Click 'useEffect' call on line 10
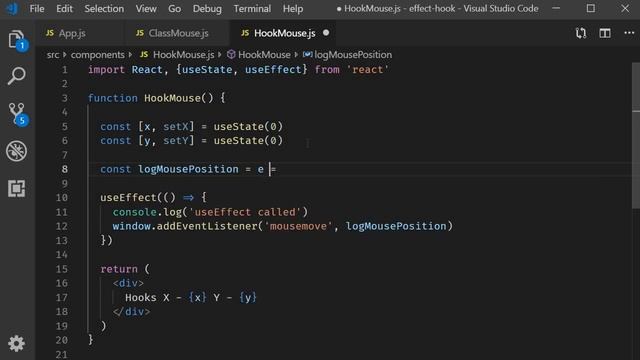 pyautogui.click(x=128, y=198)
